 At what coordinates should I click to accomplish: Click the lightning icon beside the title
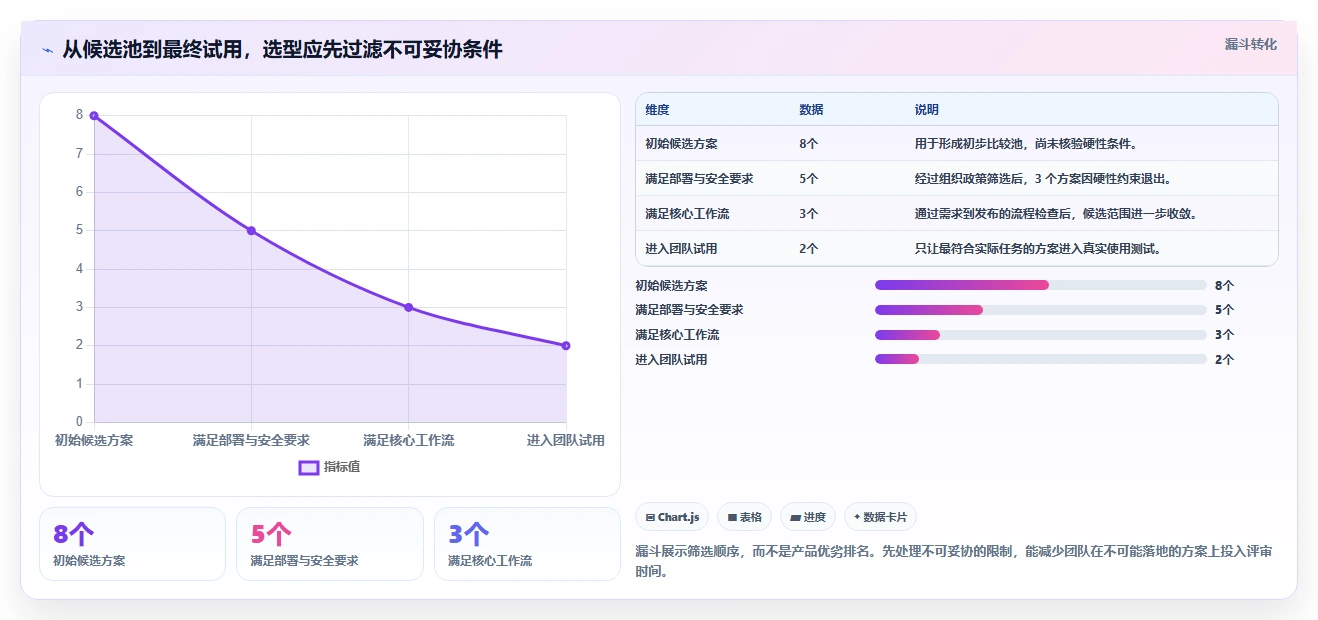click(x=47, y=49)
